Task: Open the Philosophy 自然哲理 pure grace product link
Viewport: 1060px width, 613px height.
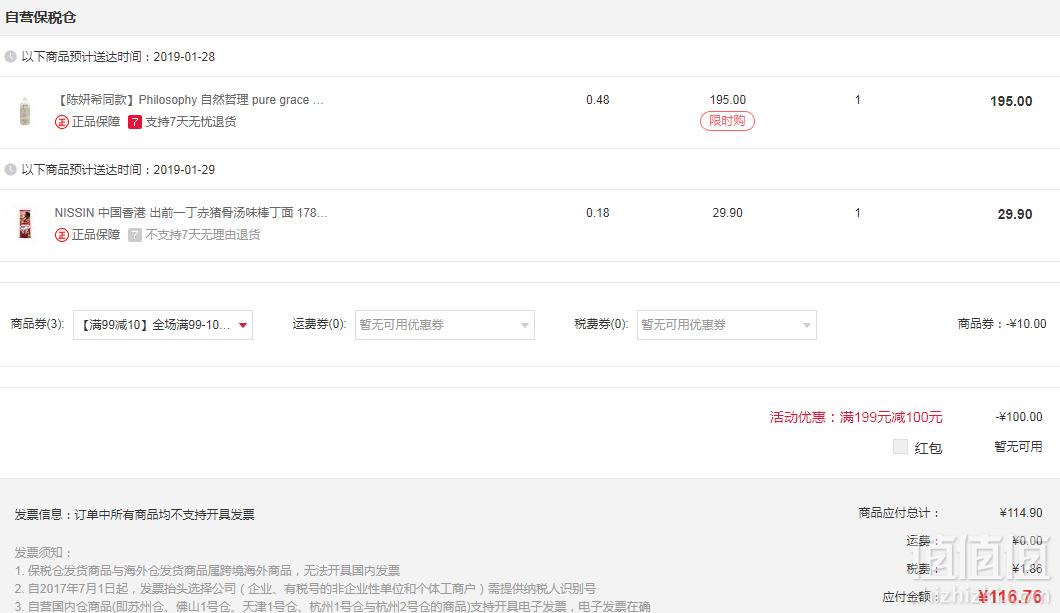Action: (189, 100)
